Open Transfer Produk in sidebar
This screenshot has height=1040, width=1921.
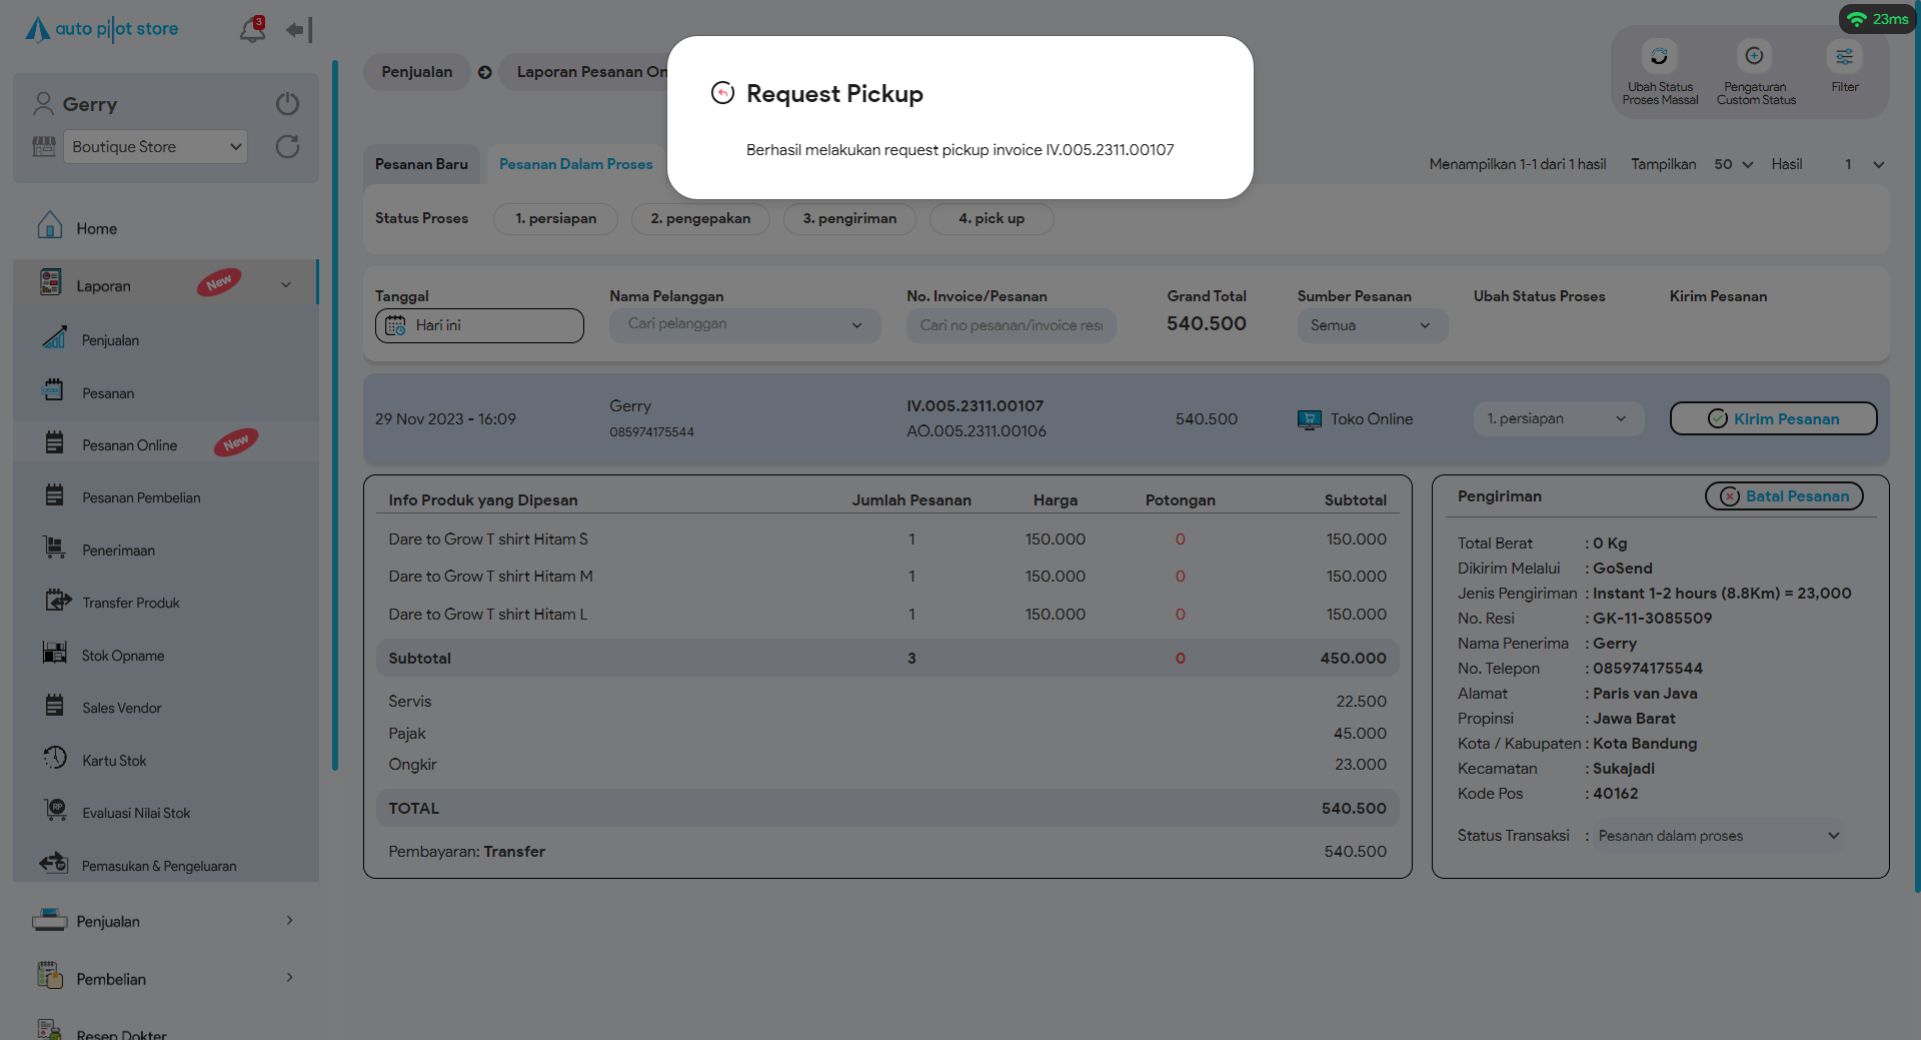(x=130, y=602)
